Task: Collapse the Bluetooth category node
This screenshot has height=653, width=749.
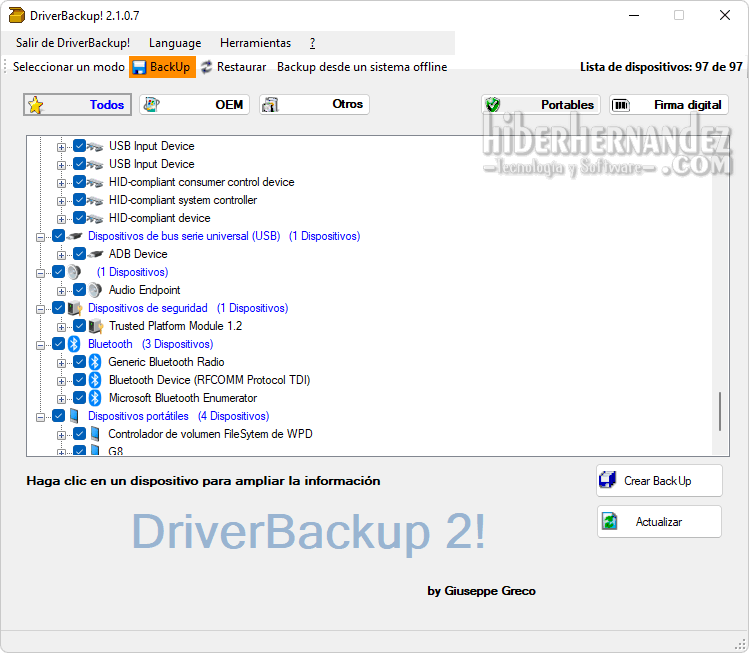Action: coord(41,345)
